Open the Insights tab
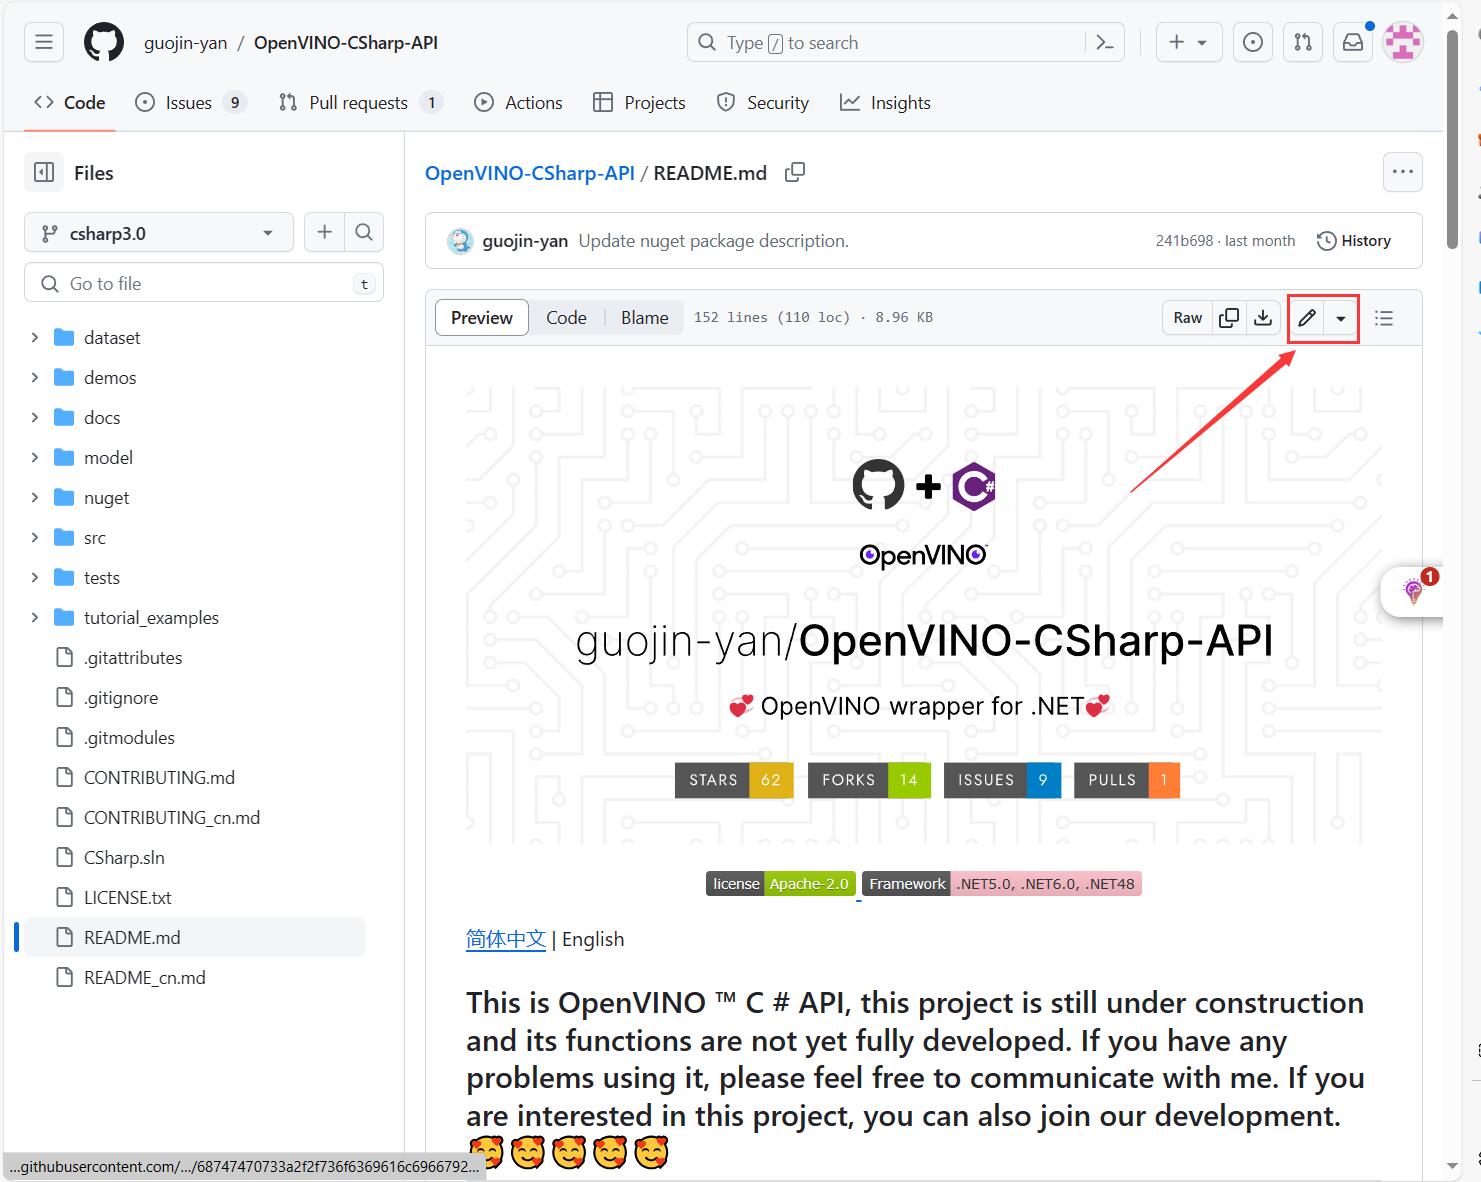 [885, 102]
